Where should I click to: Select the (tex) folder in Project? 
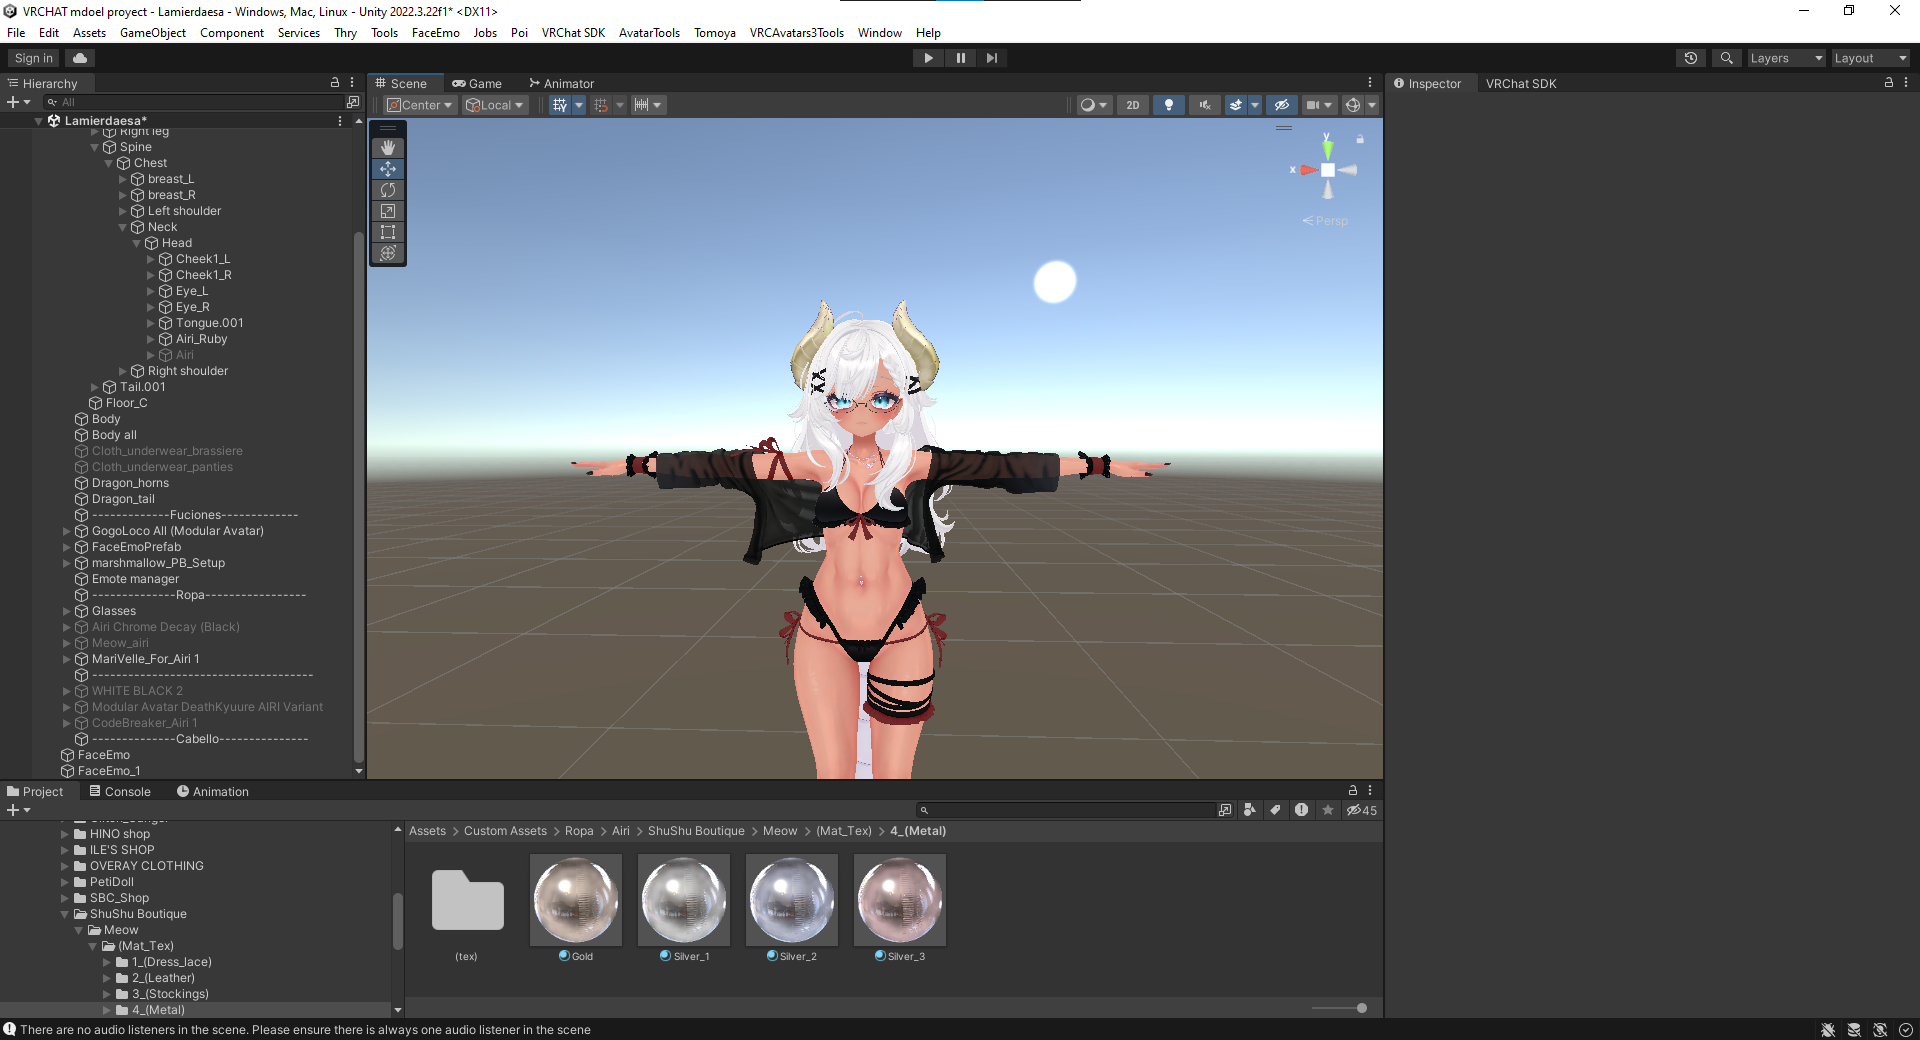tap(467, 900)
